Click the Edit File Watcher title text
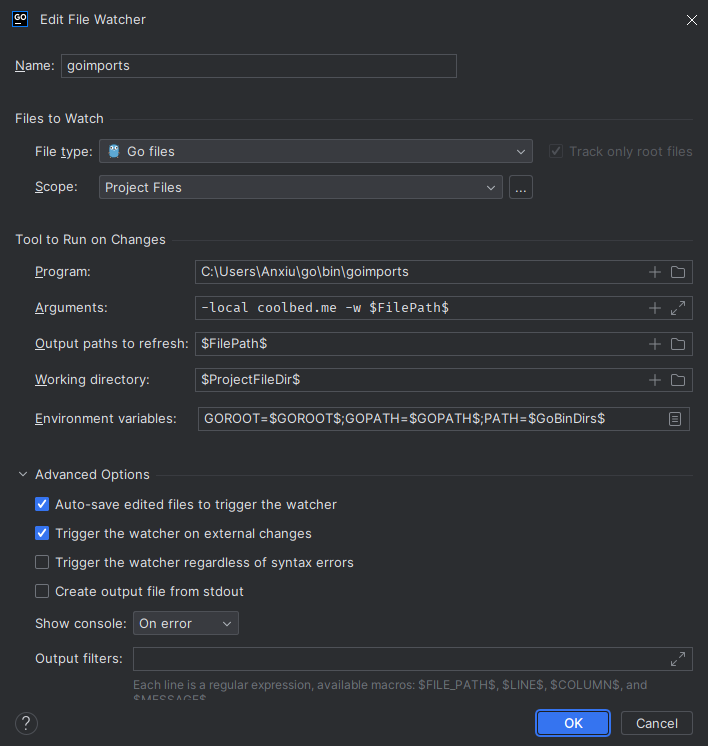708x746 pixels. click(x=93, y=20)
